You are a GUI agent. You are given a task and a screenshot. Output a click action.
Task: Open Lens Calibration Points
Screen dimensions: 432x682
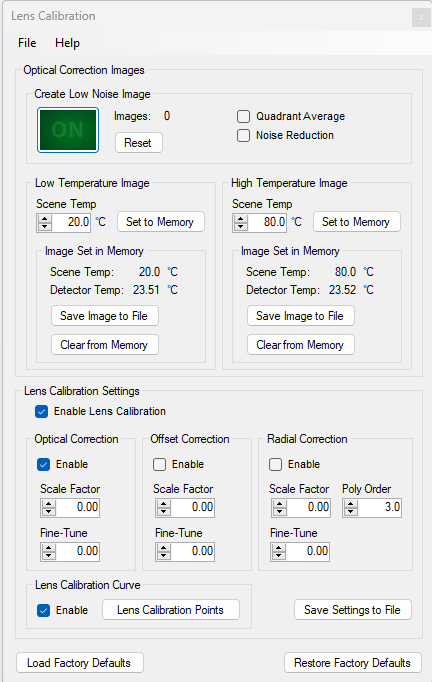pos(171,610)
